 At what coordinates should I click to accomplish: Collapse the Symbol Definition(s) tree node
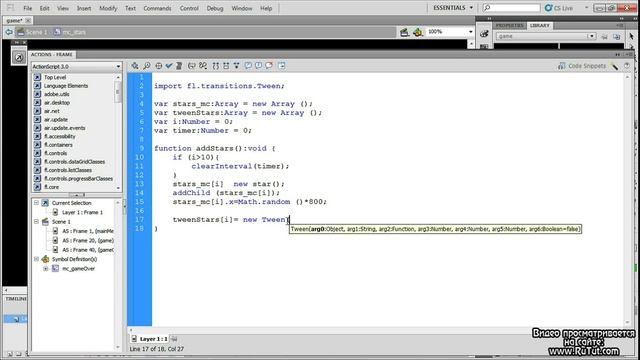(x=36, y=259)
